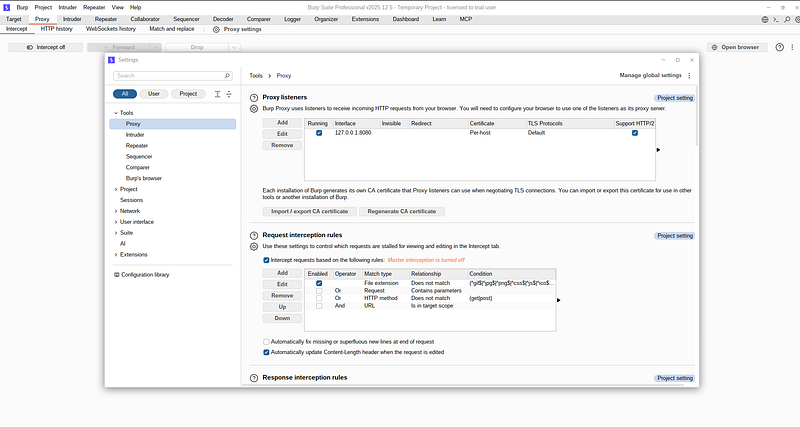Open the HTTP history sub-tab
The image size is (800, 427).
tap(57, 29)
